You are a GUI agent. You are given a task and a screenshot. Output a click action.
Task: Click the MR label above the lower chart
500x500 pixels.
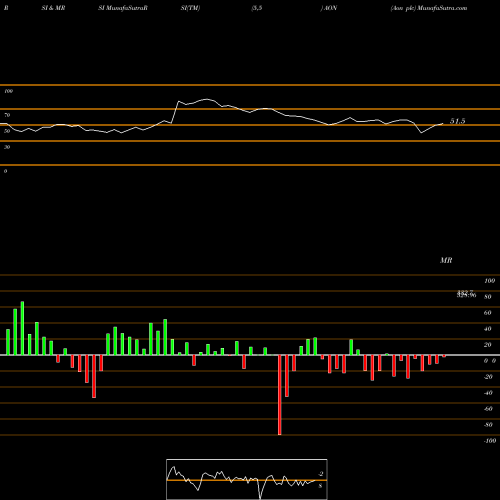click(446, 260)
